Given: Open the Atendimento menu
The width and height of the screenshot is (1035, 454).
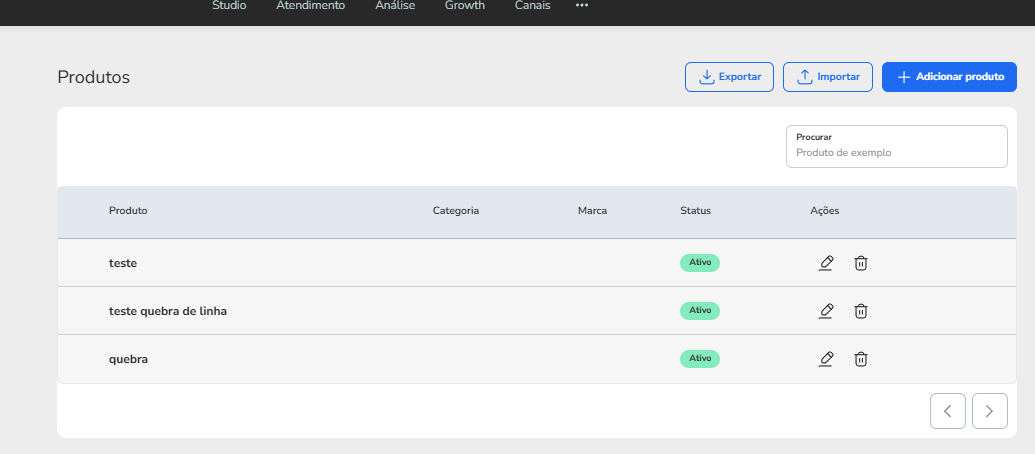Looking at the screenshot, I should pos(310,5).
